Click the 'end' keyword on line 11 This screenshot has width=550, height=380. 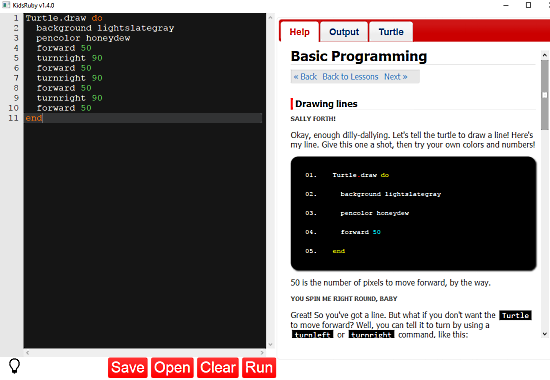[34, 118]
